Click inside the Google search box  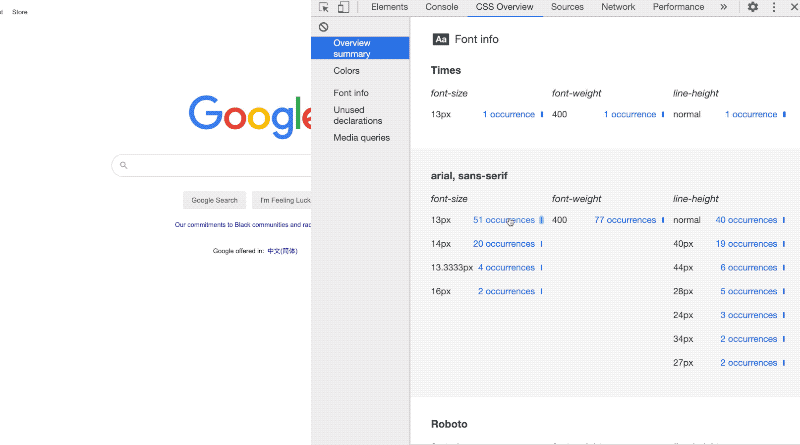click(x=220, y=166)
